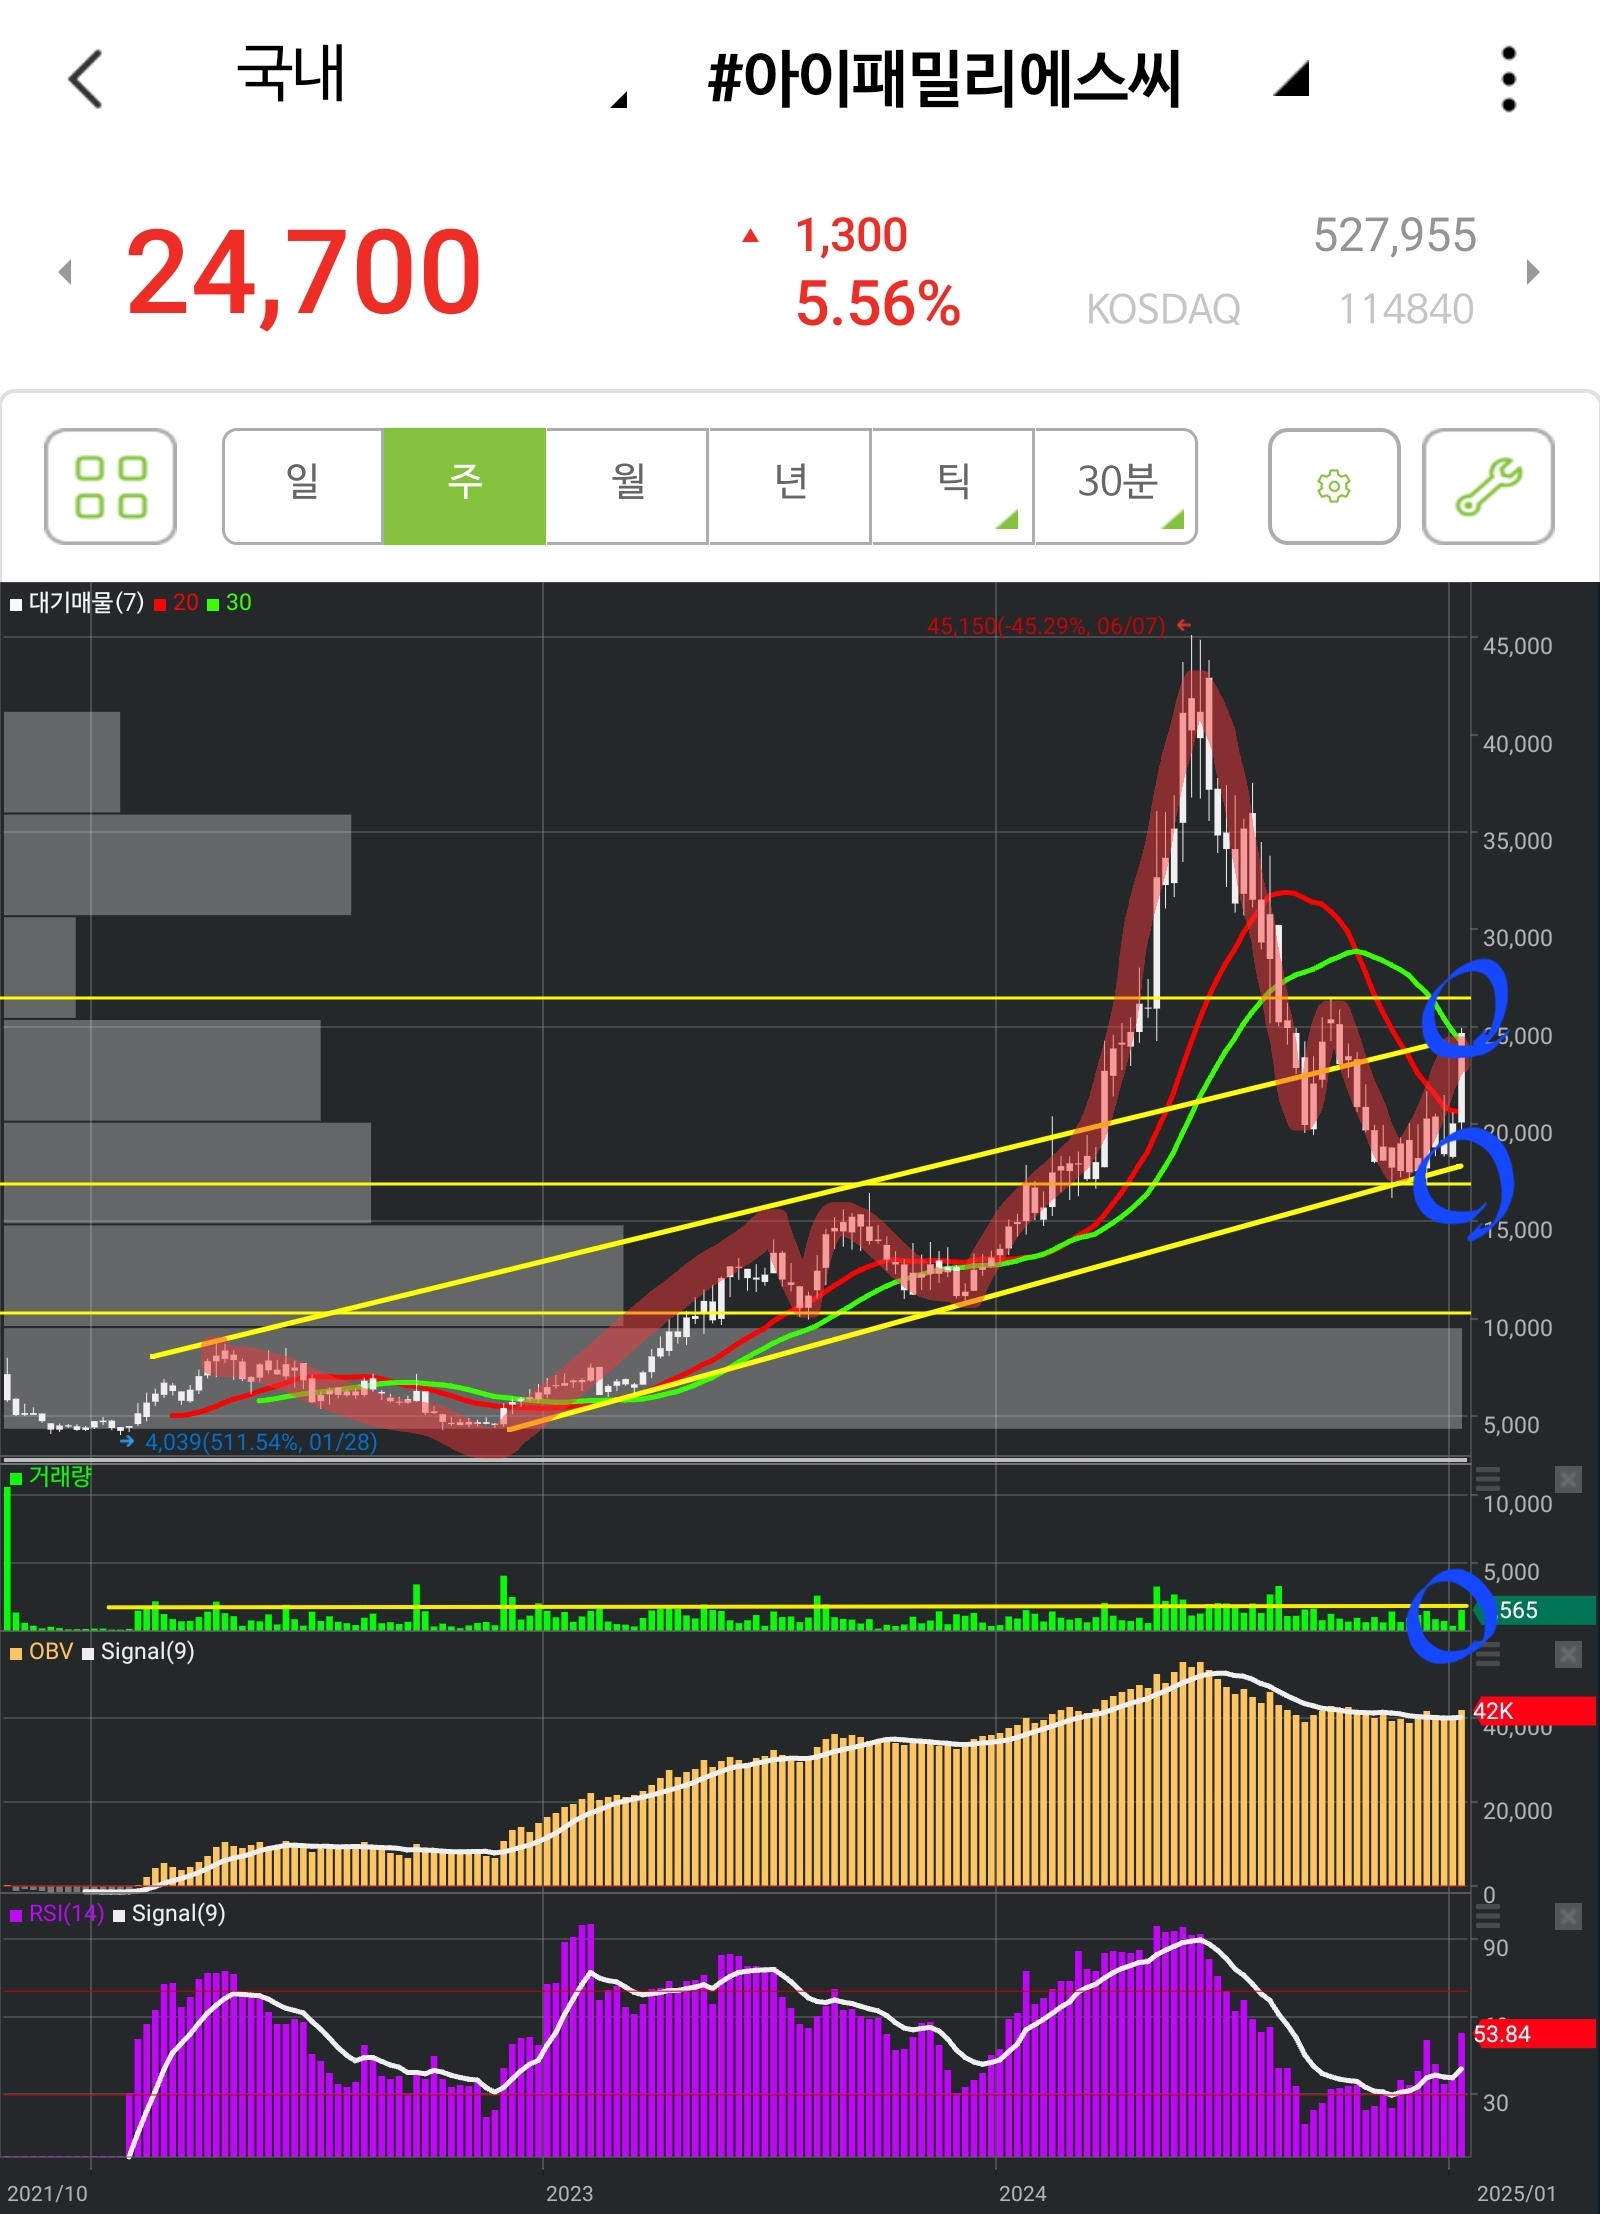
Task: Tap the orange OBV legend label
Action: (41, 1652)
